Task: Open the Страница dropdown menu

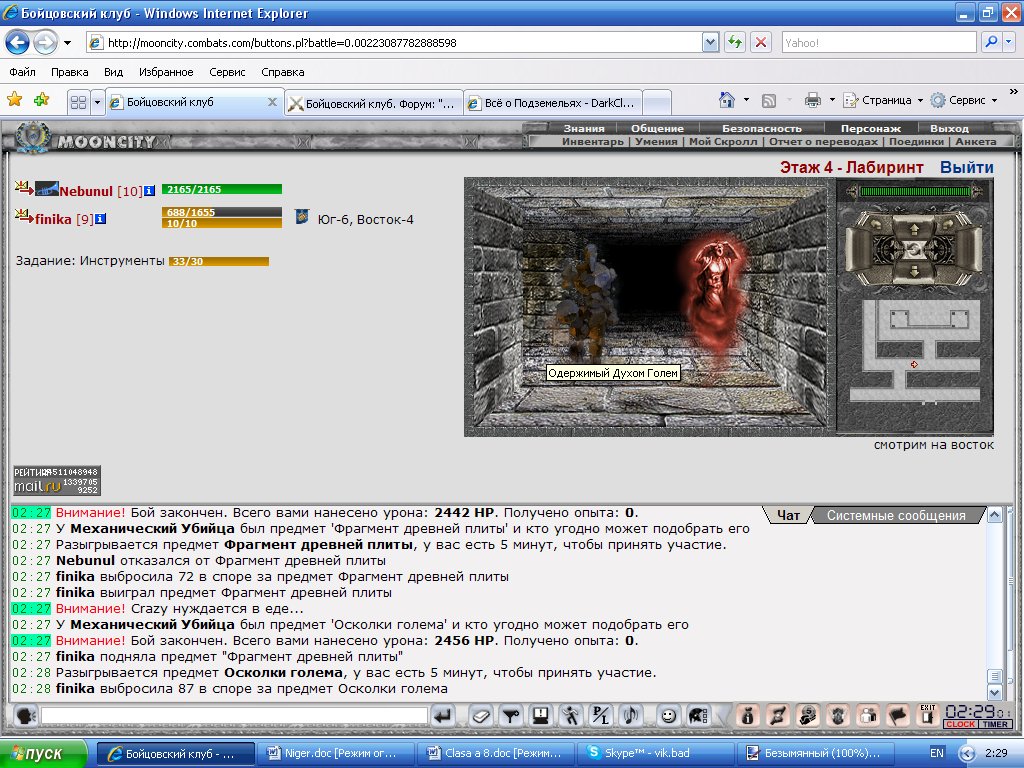Action: tap(883, 100)
